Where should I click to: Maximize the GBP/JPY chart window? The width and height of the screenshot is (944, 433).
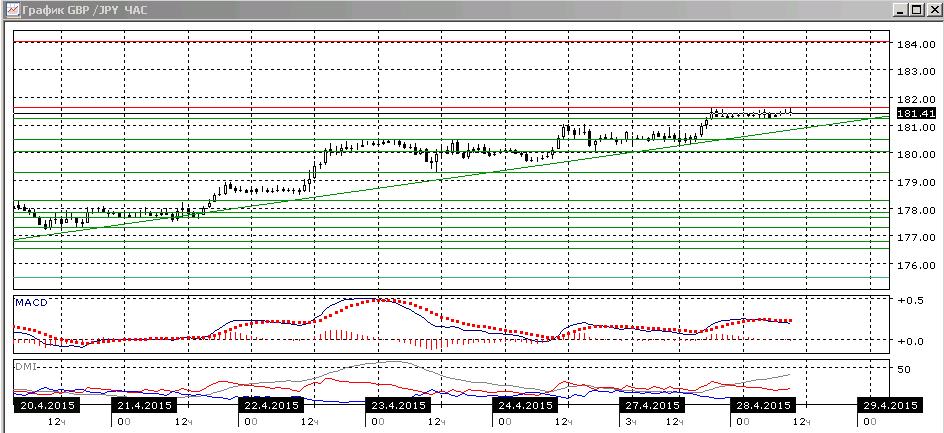click(915, 10)
